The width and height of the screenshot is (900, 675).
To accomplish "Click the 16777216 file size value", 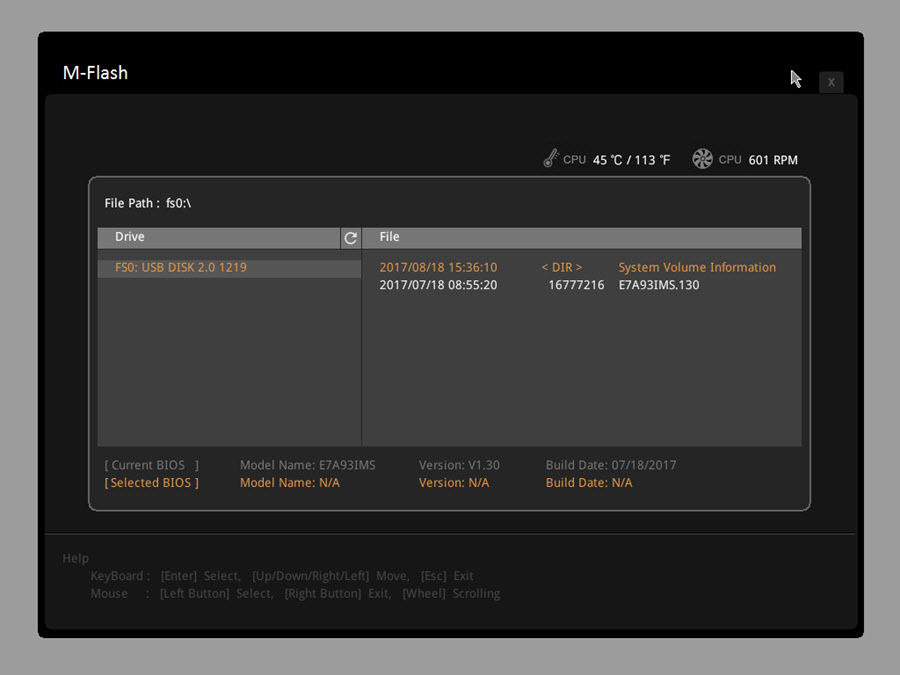I will pyautogui.click(x=576, y=285).
